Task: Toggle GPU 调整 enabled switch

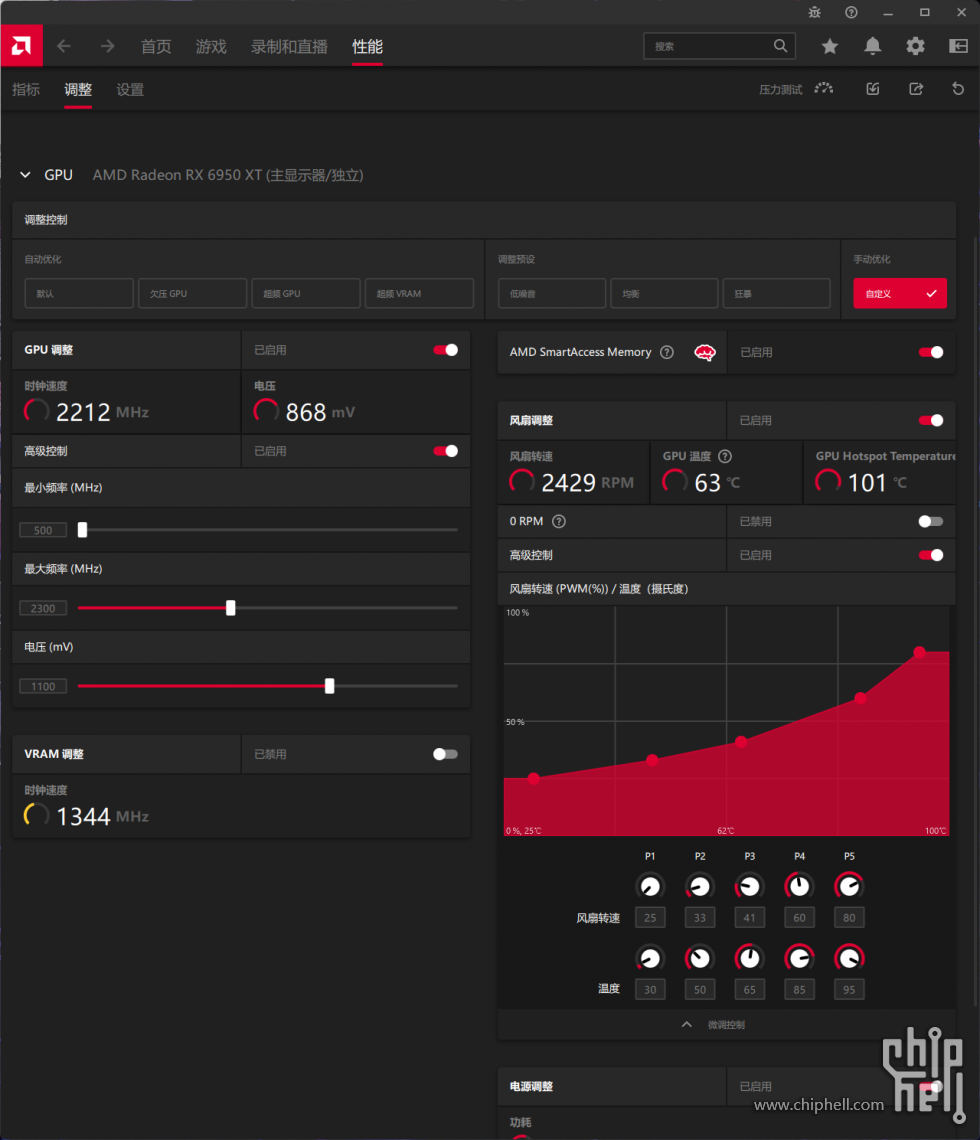Action: (446, 350)
